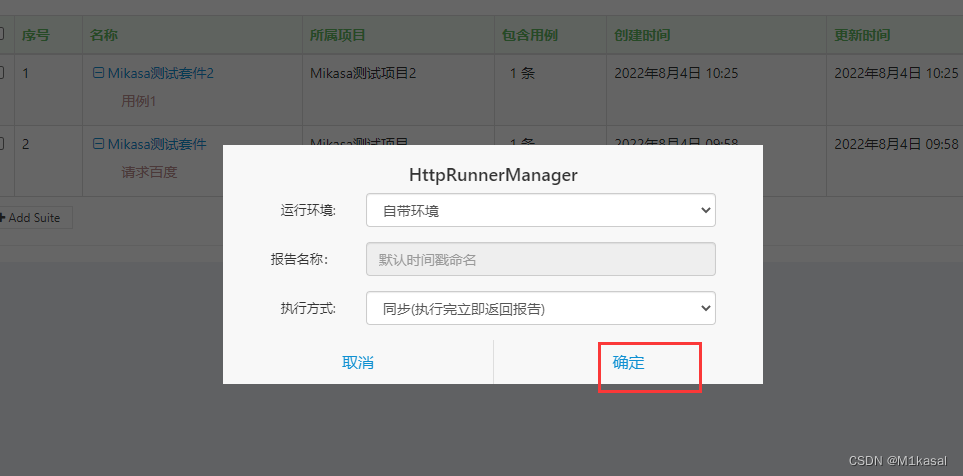Click the 1 条 cell in row 1

point(522,73)
